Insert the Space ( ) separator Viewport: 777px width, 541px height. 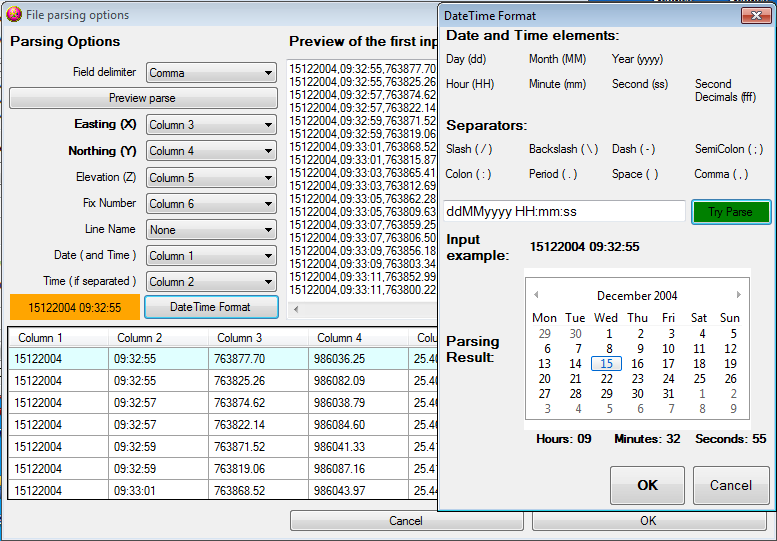(x=635, y=174)
